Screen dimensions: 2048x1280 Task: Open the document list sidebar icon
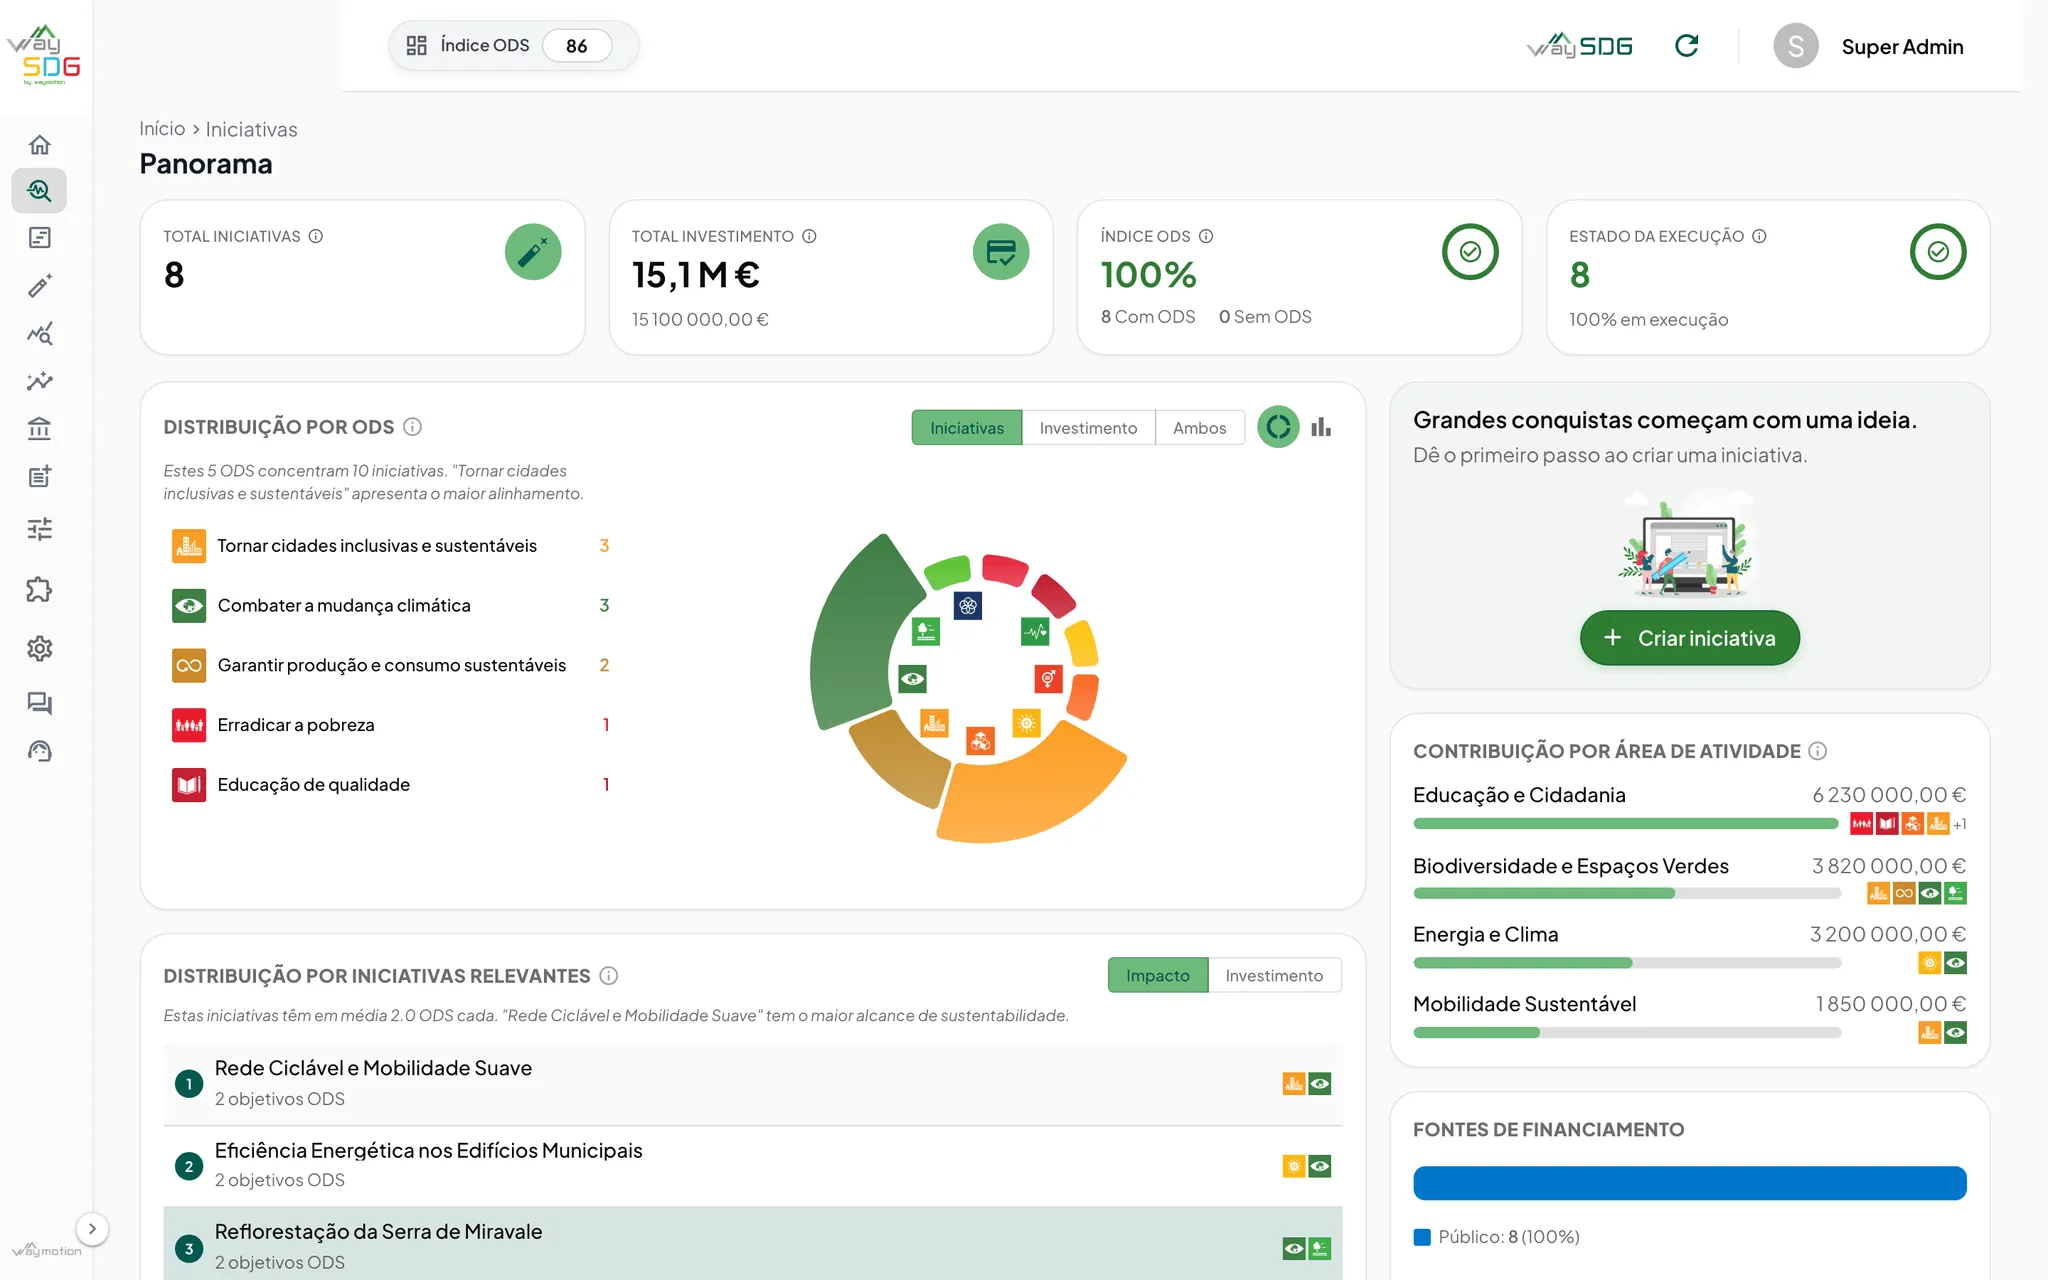(39, 238)
